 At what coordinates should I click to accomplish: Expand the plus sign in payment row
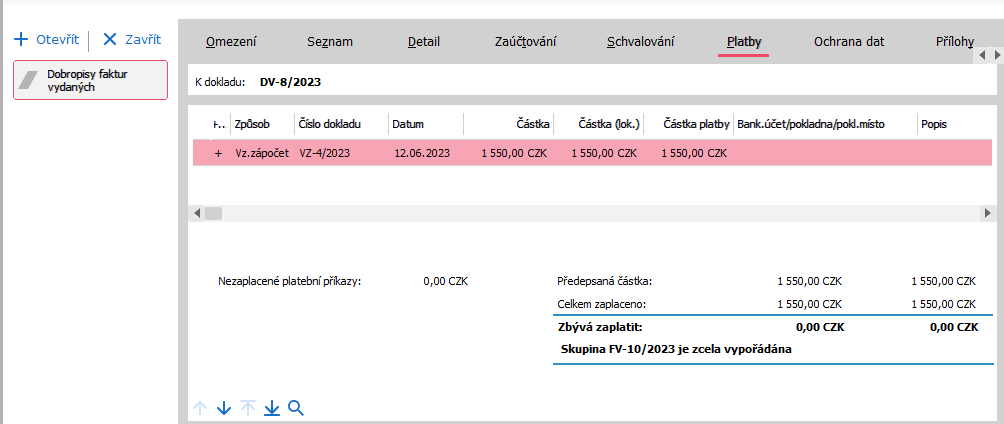pyautogui.click(x=218, y=153)
